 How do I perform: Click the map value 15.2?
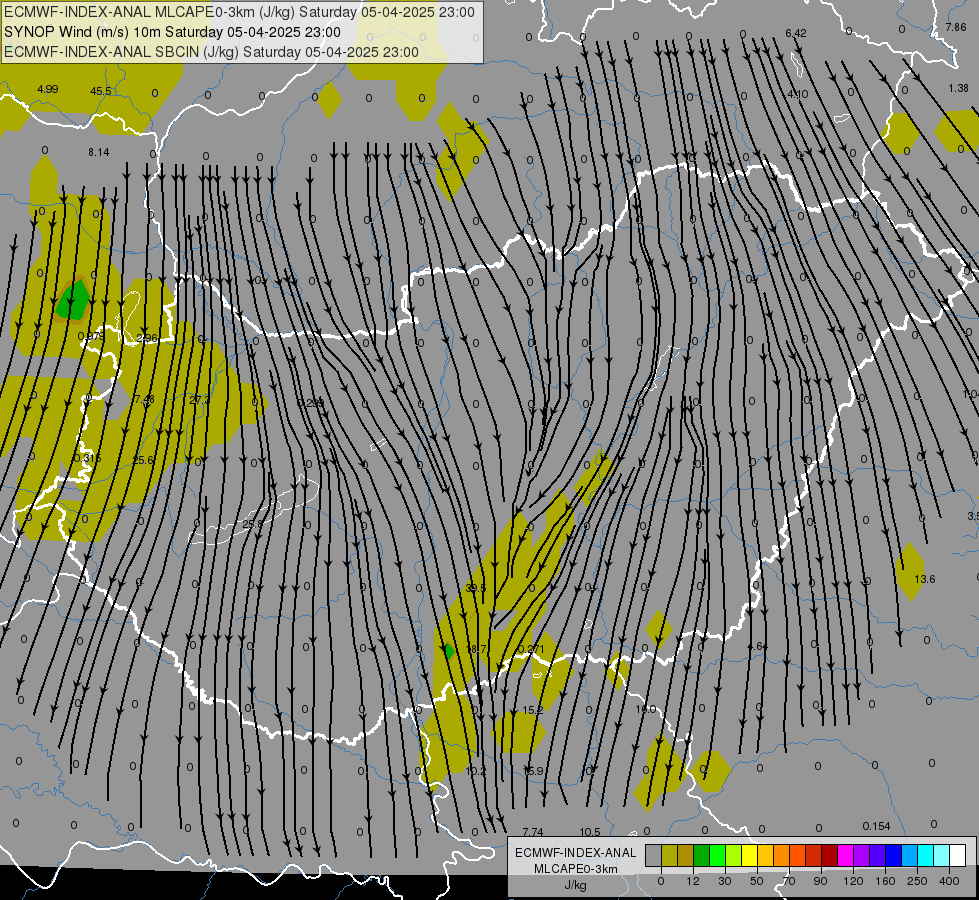tap(533, 710)
